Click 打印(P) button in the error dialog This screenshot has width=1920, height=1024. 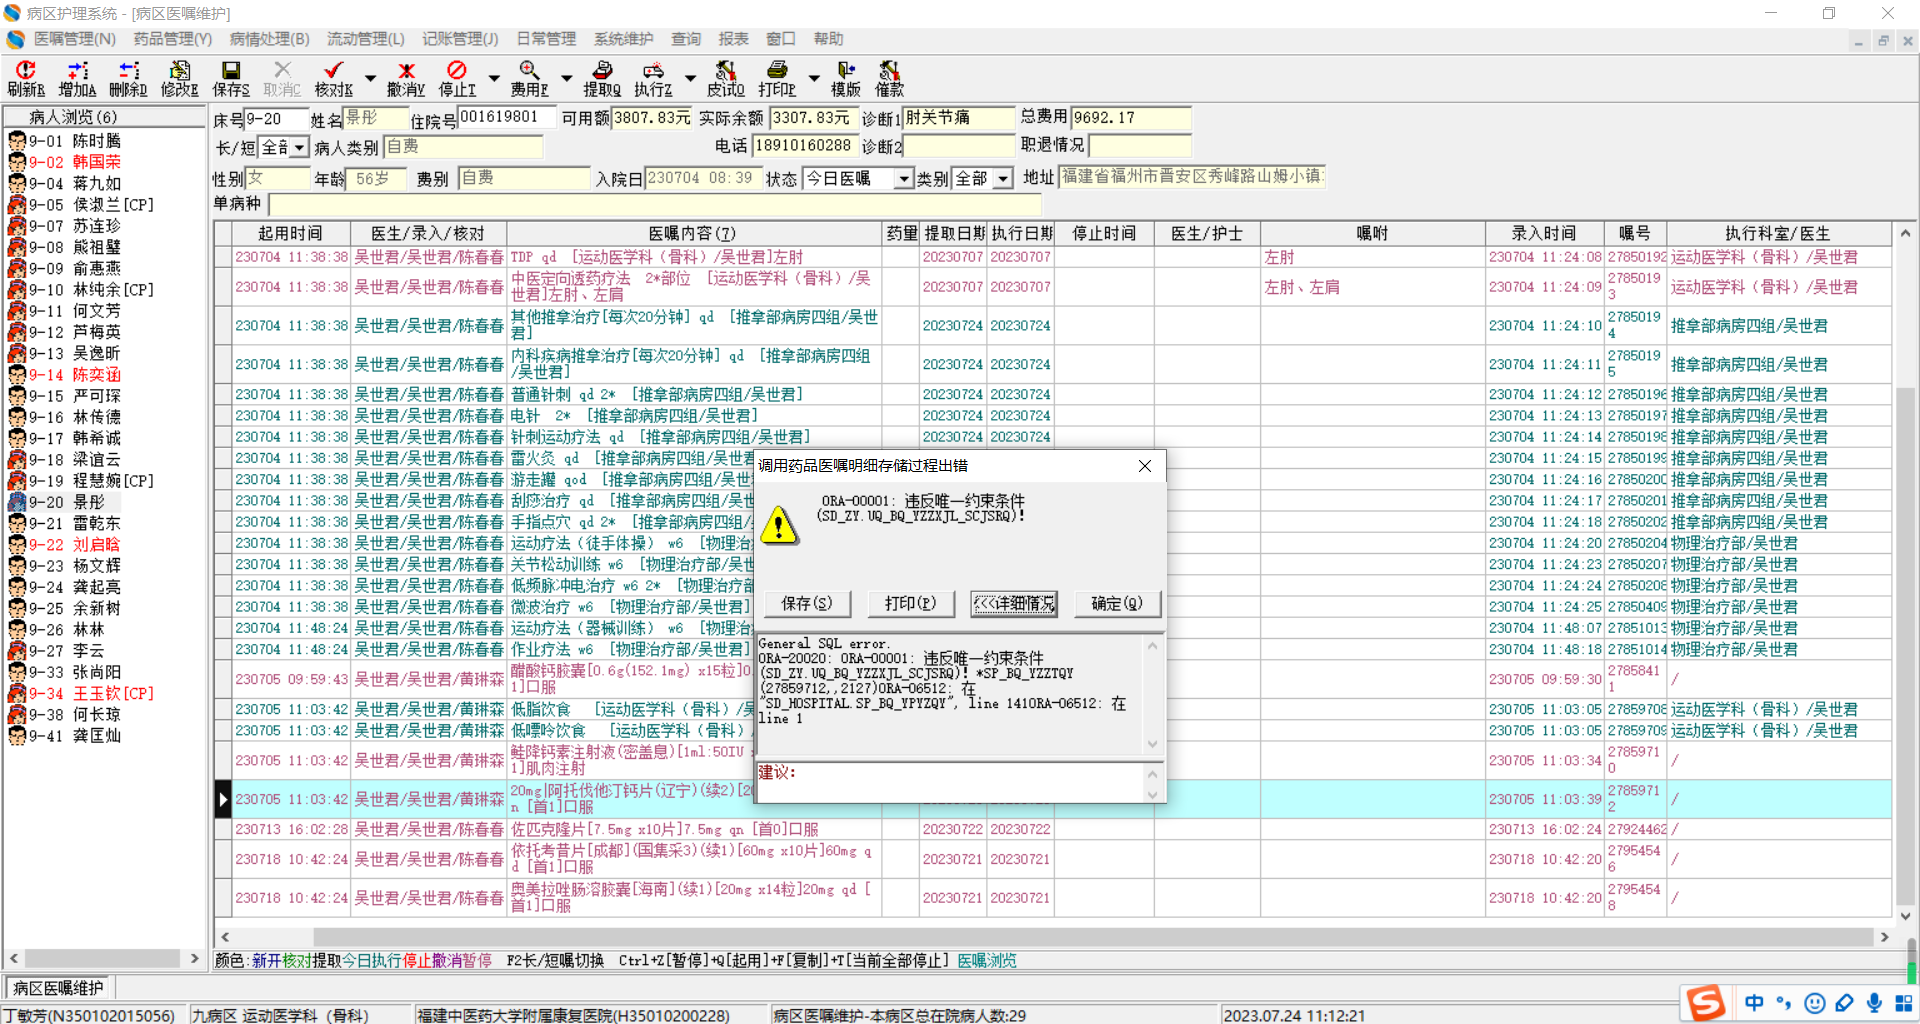[x=910, y=603]
